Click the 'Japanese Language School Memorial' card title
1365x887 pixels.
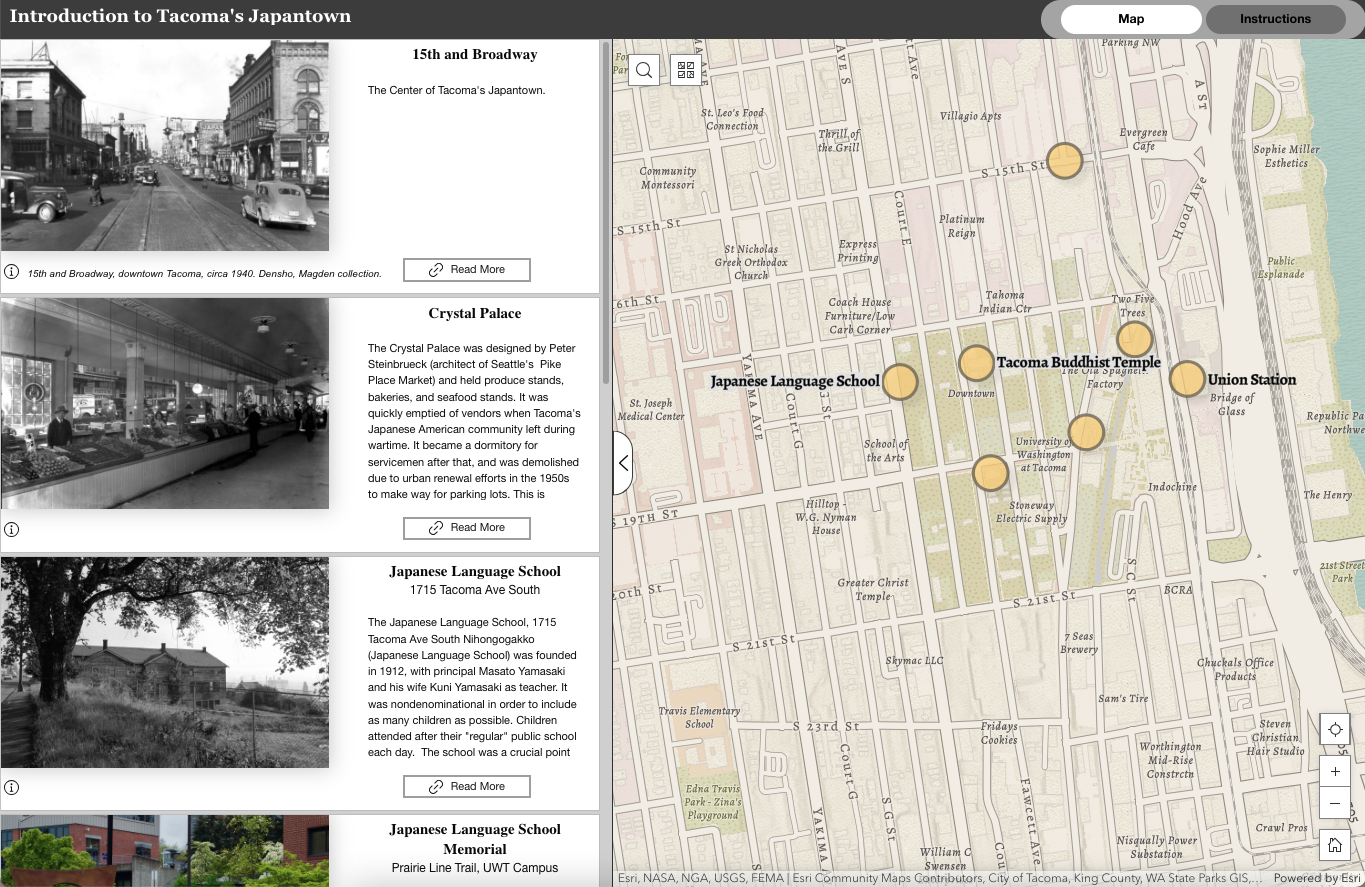tap(475, 839)
